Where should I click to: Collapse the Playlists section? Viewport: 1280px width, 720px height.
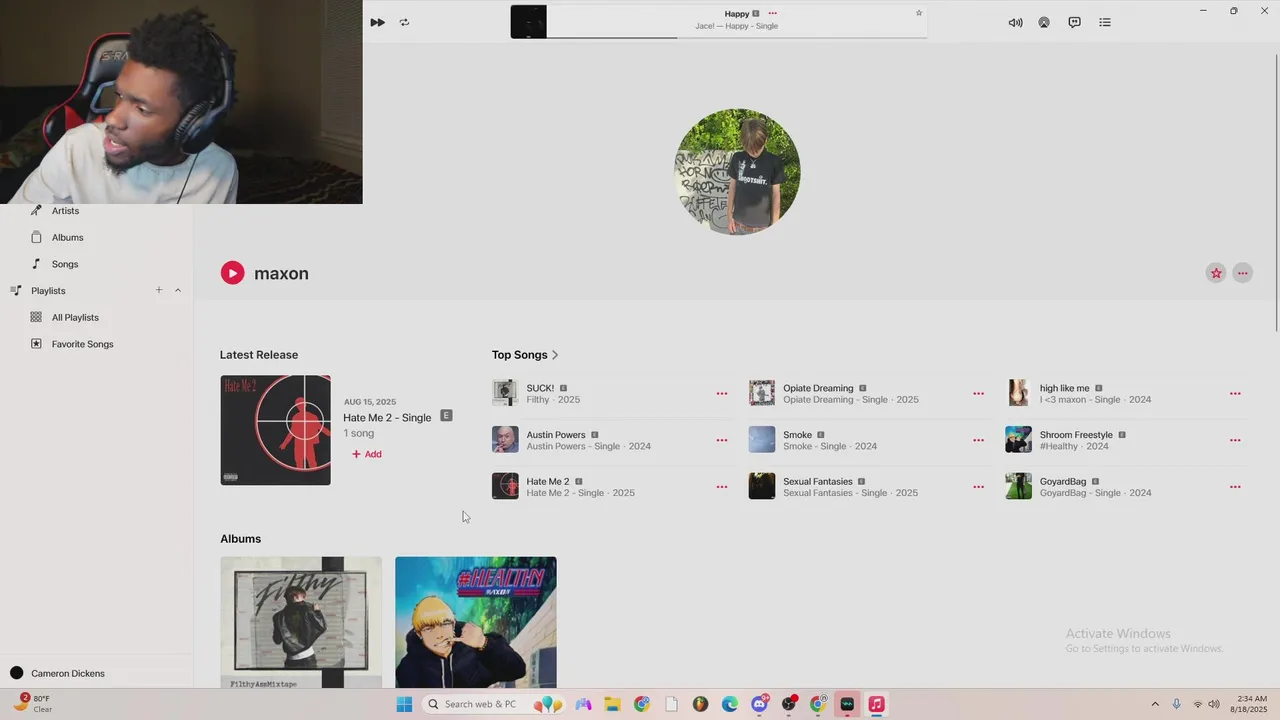click(178, 290)
